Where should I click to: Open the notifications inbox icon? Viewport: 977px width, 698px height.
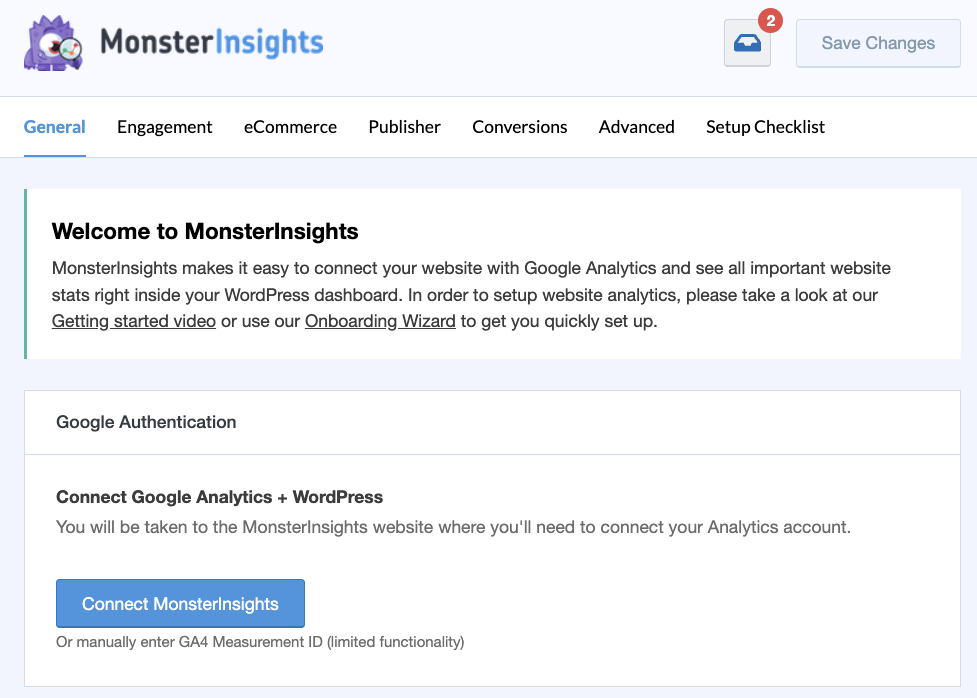[747, 44]
